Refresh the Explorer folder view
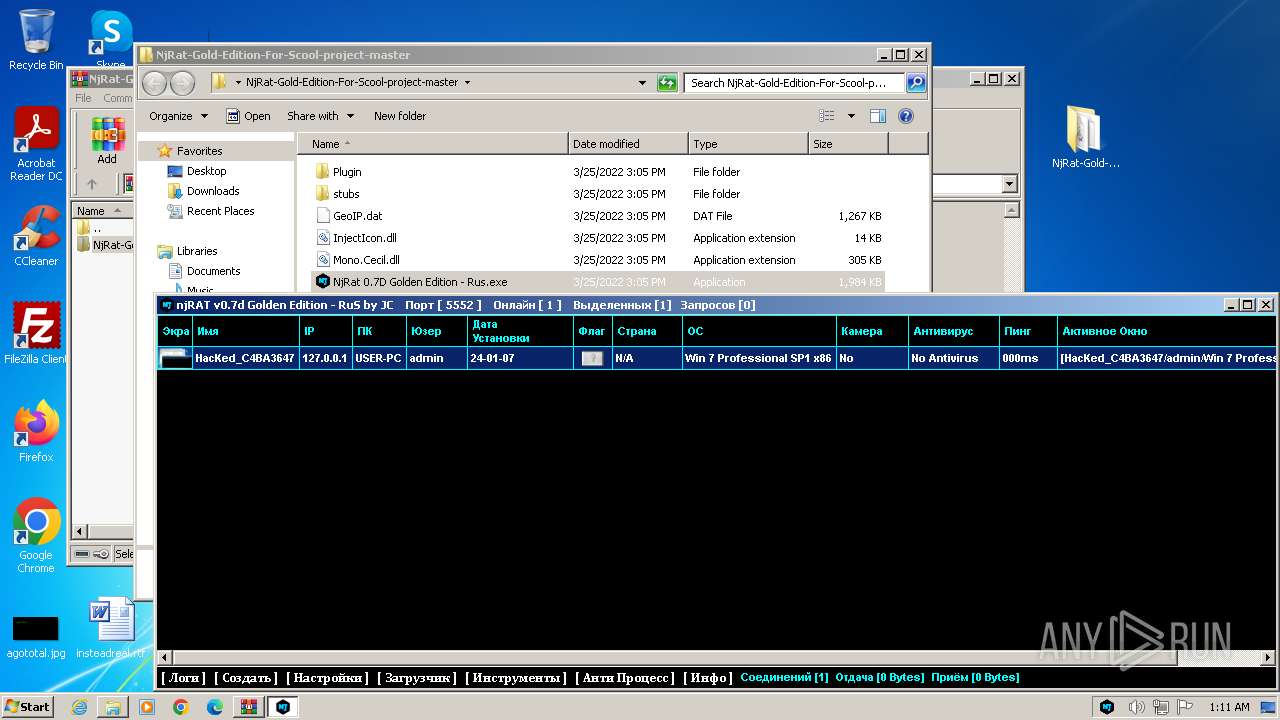The image size is (1280, 720). 667,83
